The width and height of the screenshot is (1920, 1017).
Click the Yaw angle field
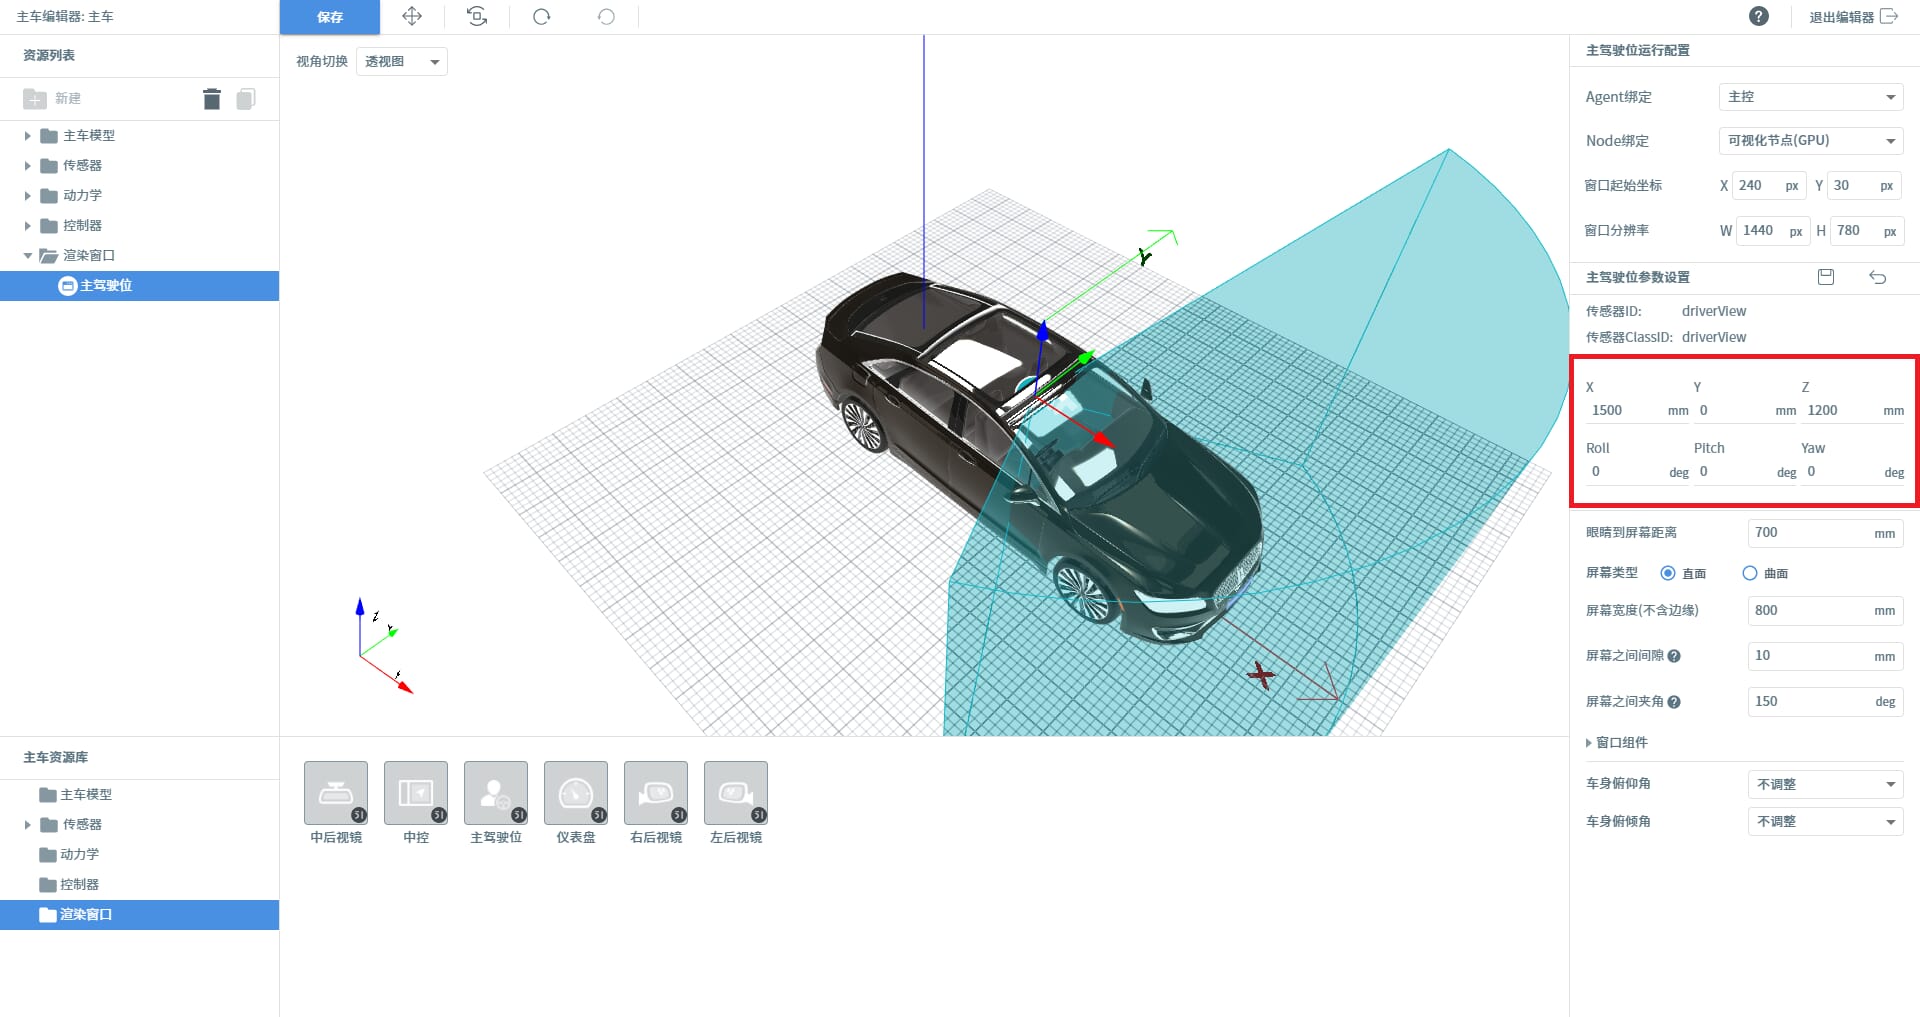click(x=1853, y=472)
